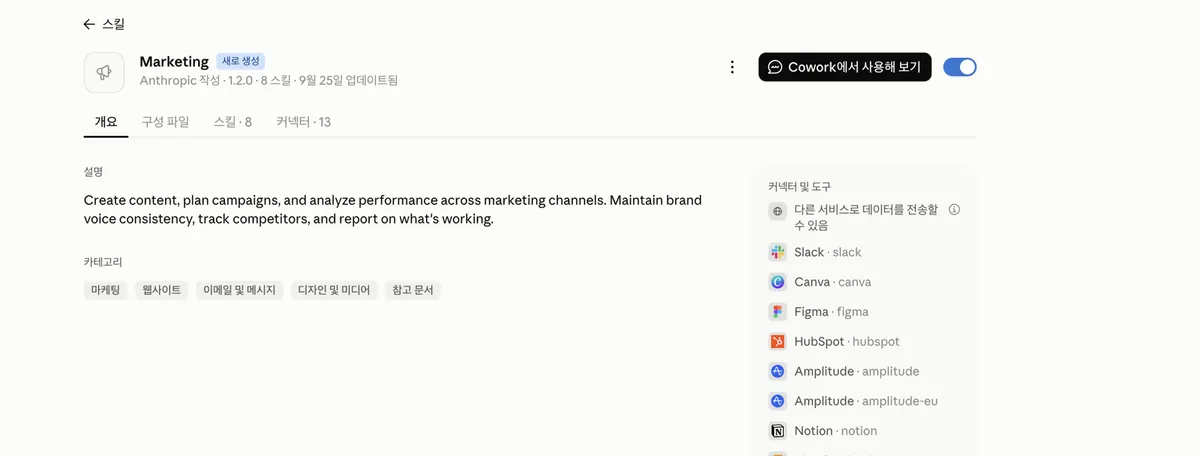Click the Notion · notion connector label

[836, 431]
